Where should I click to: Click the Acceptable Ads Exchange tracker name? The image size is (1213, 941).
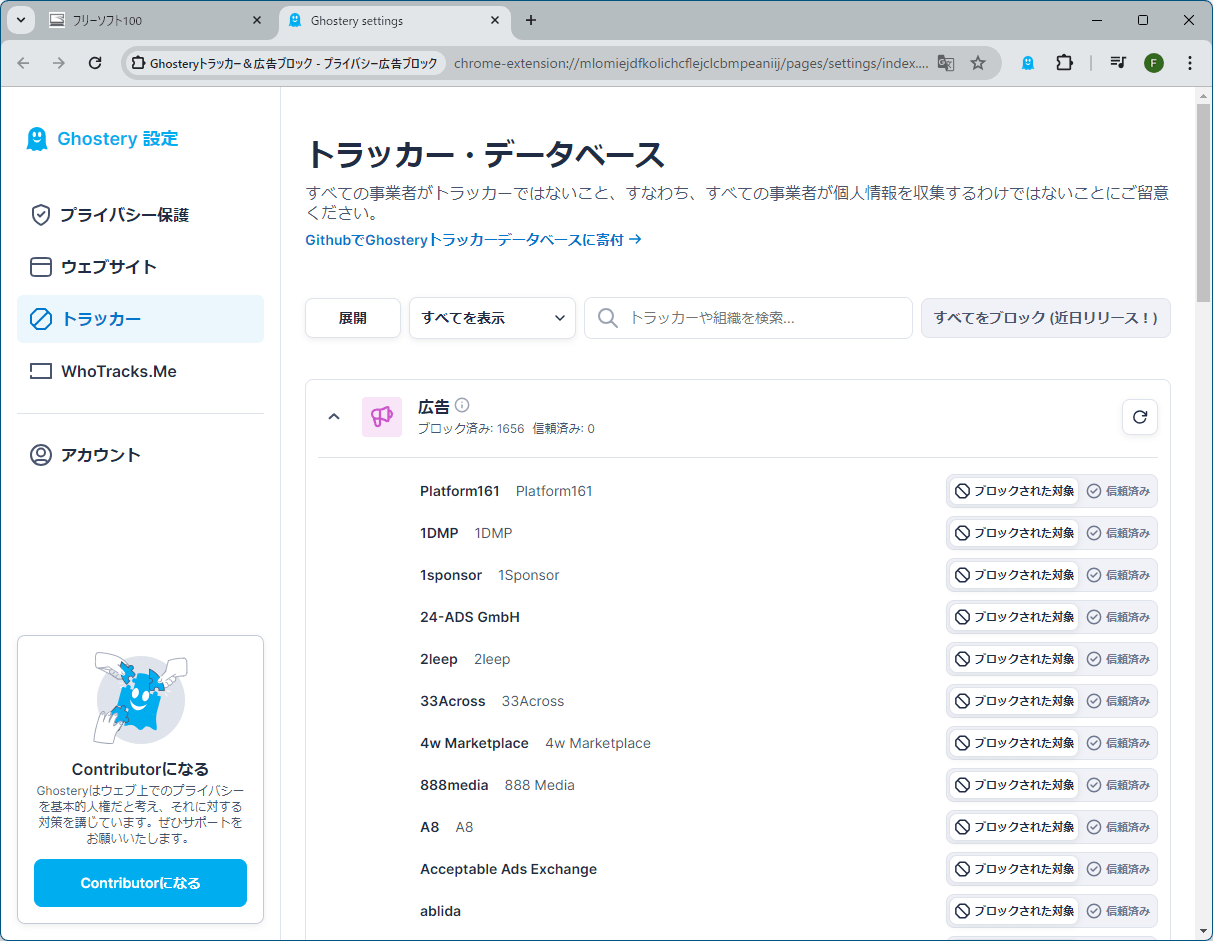508,869
